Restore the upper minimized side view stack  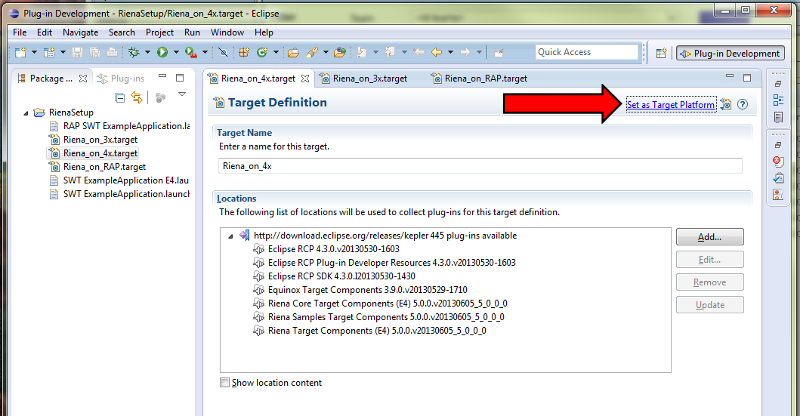pos(778,84)
